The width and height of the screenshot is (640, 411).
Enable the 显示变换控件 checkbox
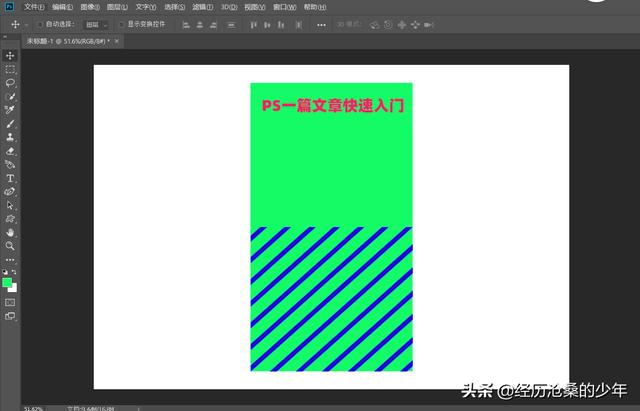coord(121,24)
